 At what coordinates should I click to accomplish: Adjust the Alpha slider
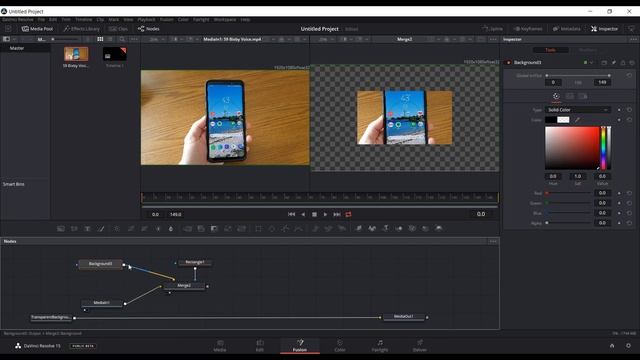click(x=569, y=223)
